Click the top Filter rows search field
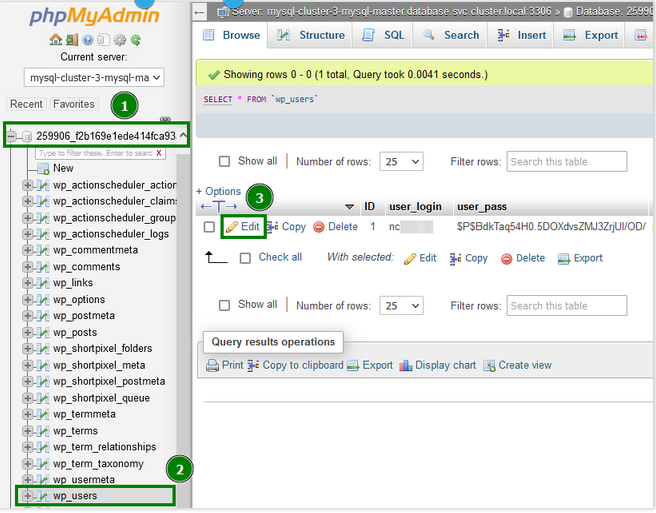This screenshot has width=656, height=513. pos(566,161)
